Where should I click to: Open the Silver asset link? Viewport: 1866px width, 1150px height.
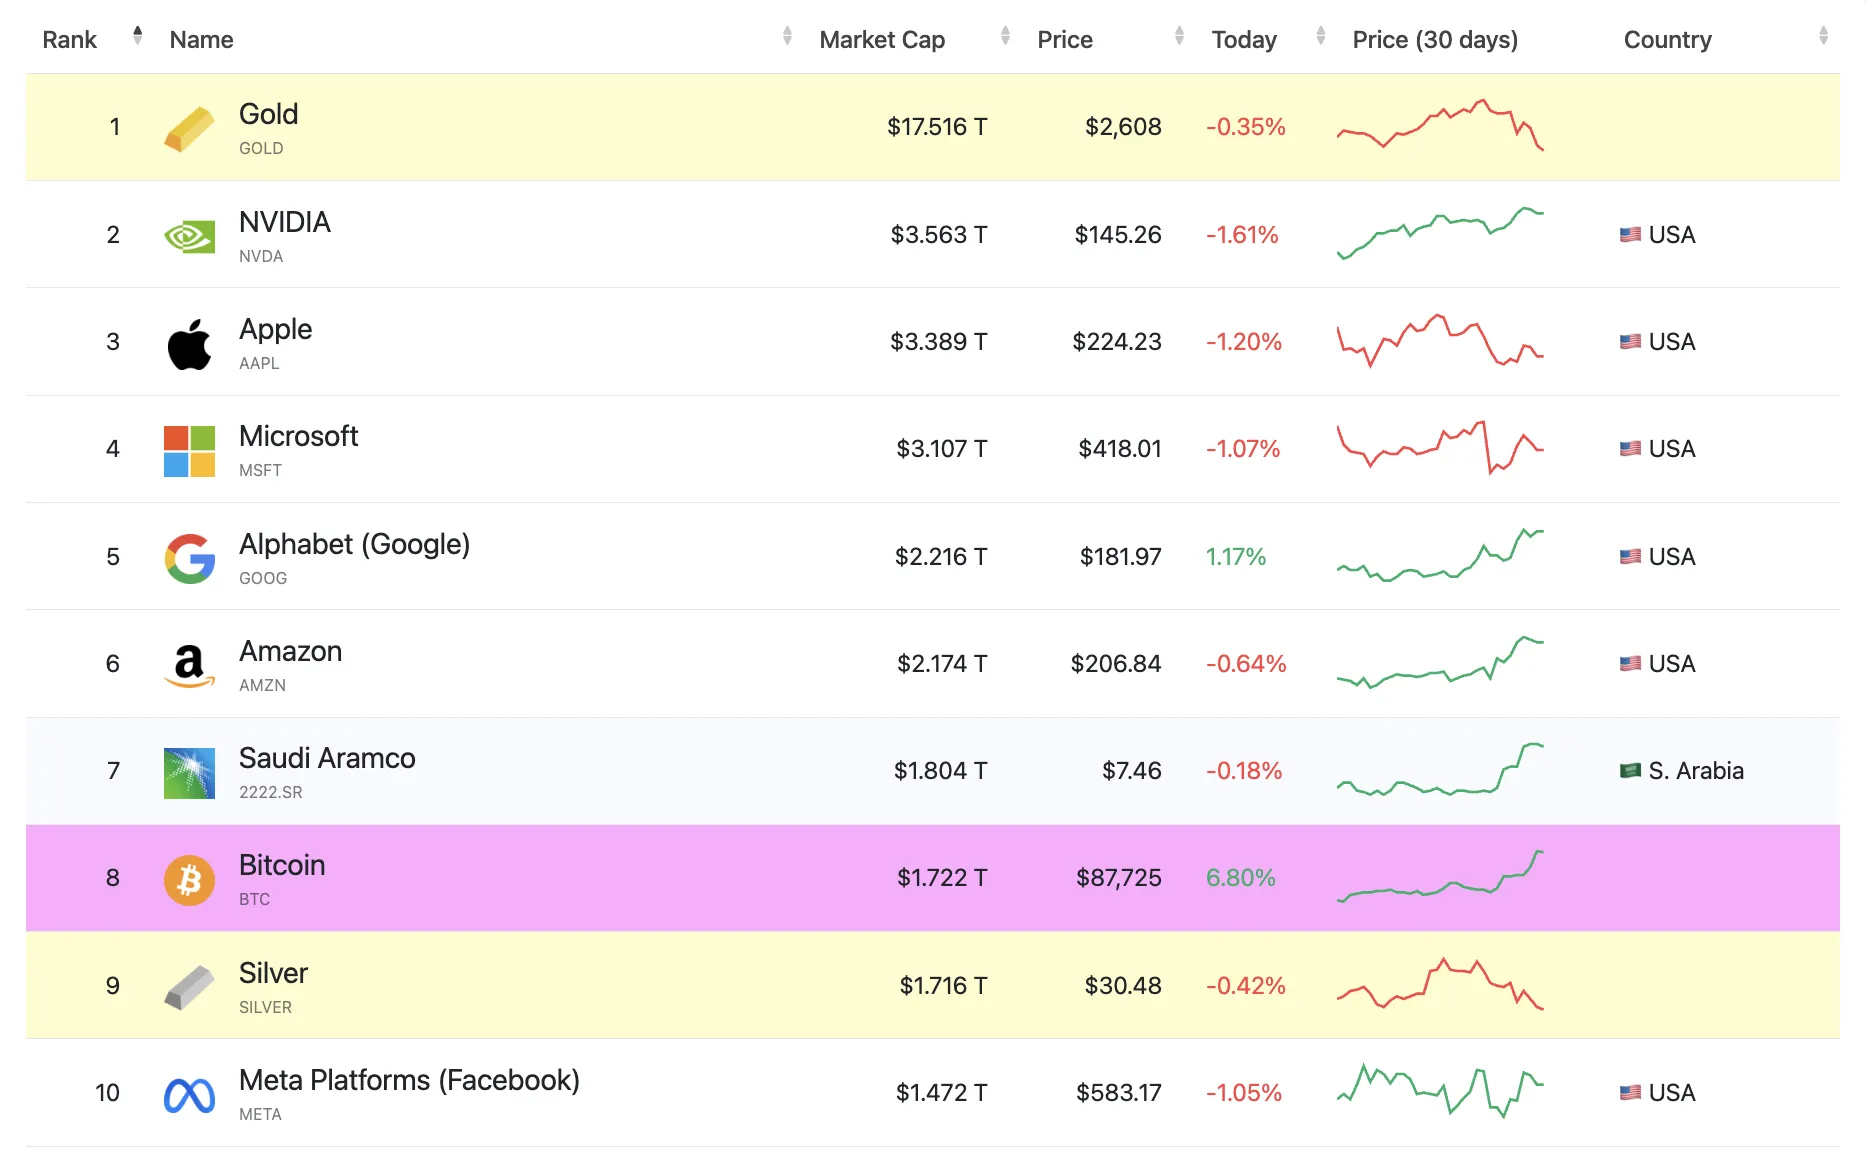click(x=273, y=973)
